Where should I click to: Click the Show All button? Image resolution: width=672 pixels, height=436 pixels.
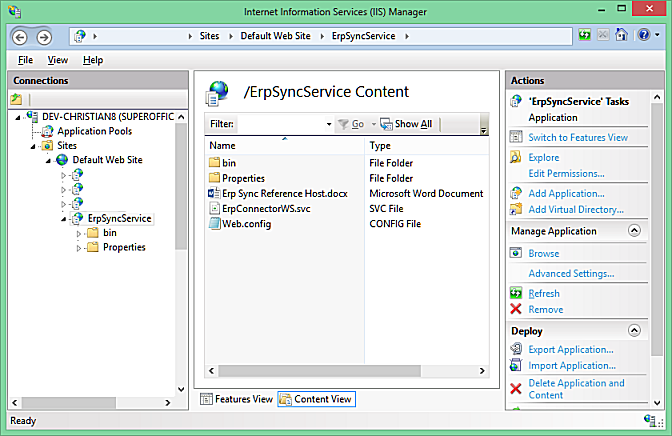[406, 124]
